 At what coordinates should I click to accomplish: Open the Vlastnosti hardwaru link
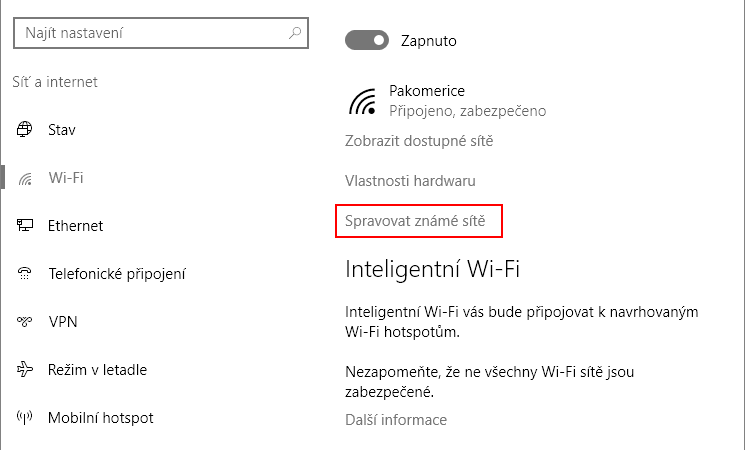tap(410, 181)
